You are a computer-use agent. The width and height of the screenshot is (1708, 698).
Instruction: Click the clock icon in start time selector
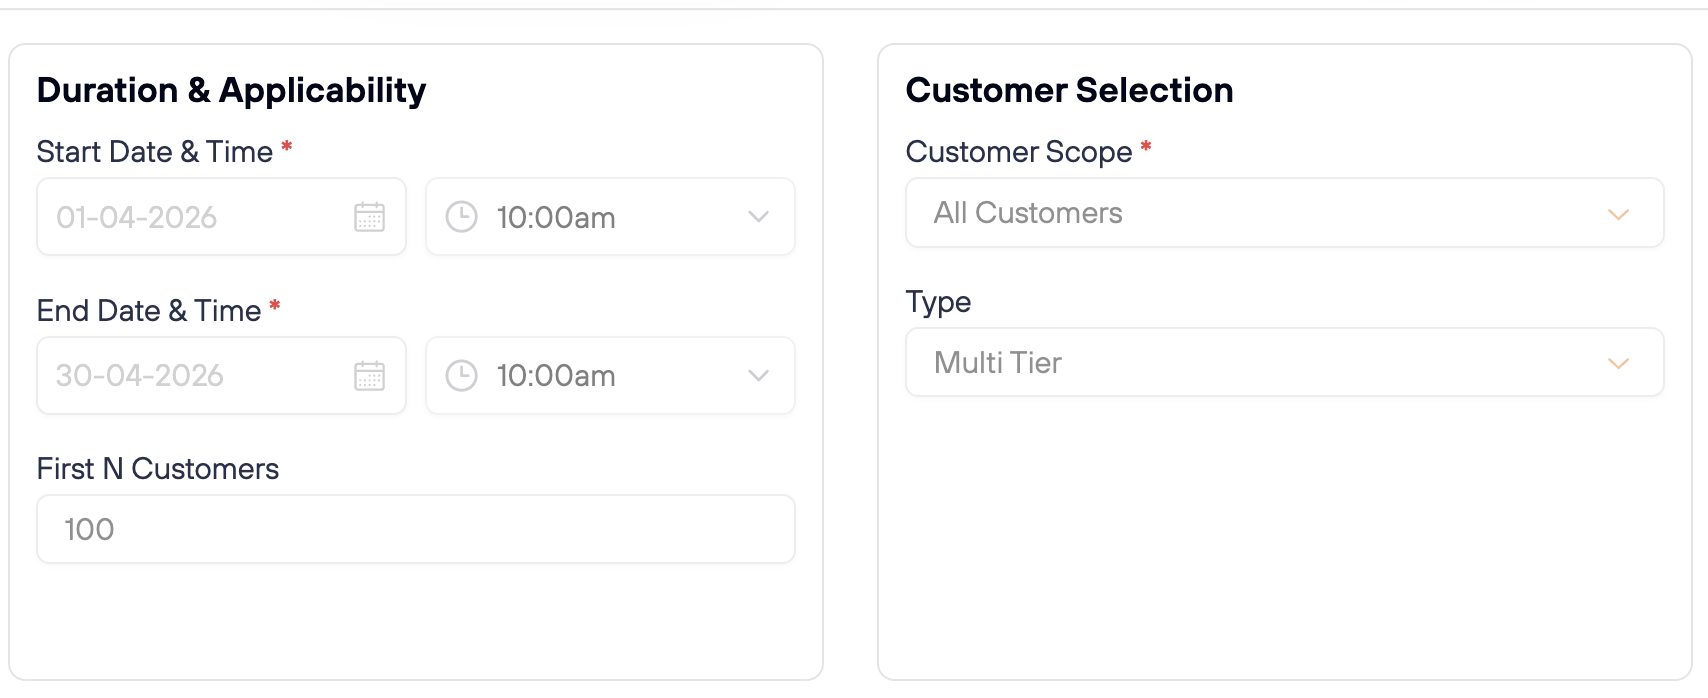pyautogui.click(x=461, y=217)
